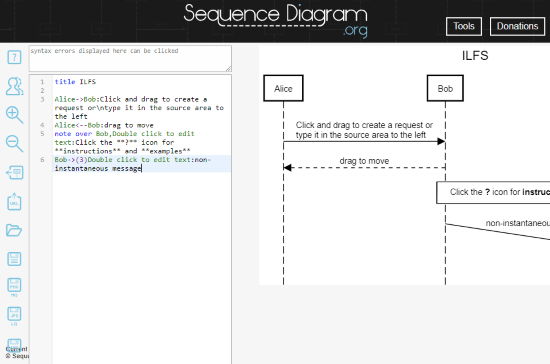Click the 'non-instantaneous' message label
The width and height of the screenshot is (550, 364).
tap(518, 223)
